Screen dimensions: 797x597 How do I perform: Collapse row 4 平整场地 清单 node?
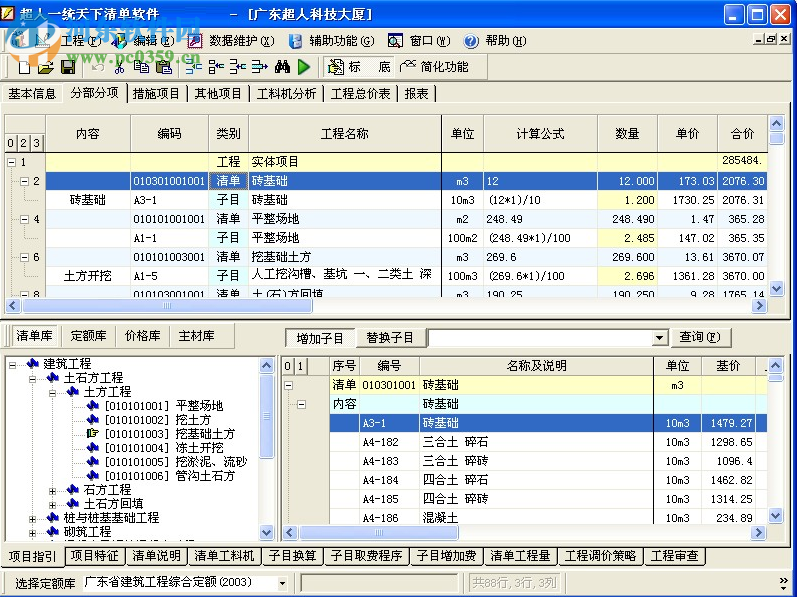(24, 219)
